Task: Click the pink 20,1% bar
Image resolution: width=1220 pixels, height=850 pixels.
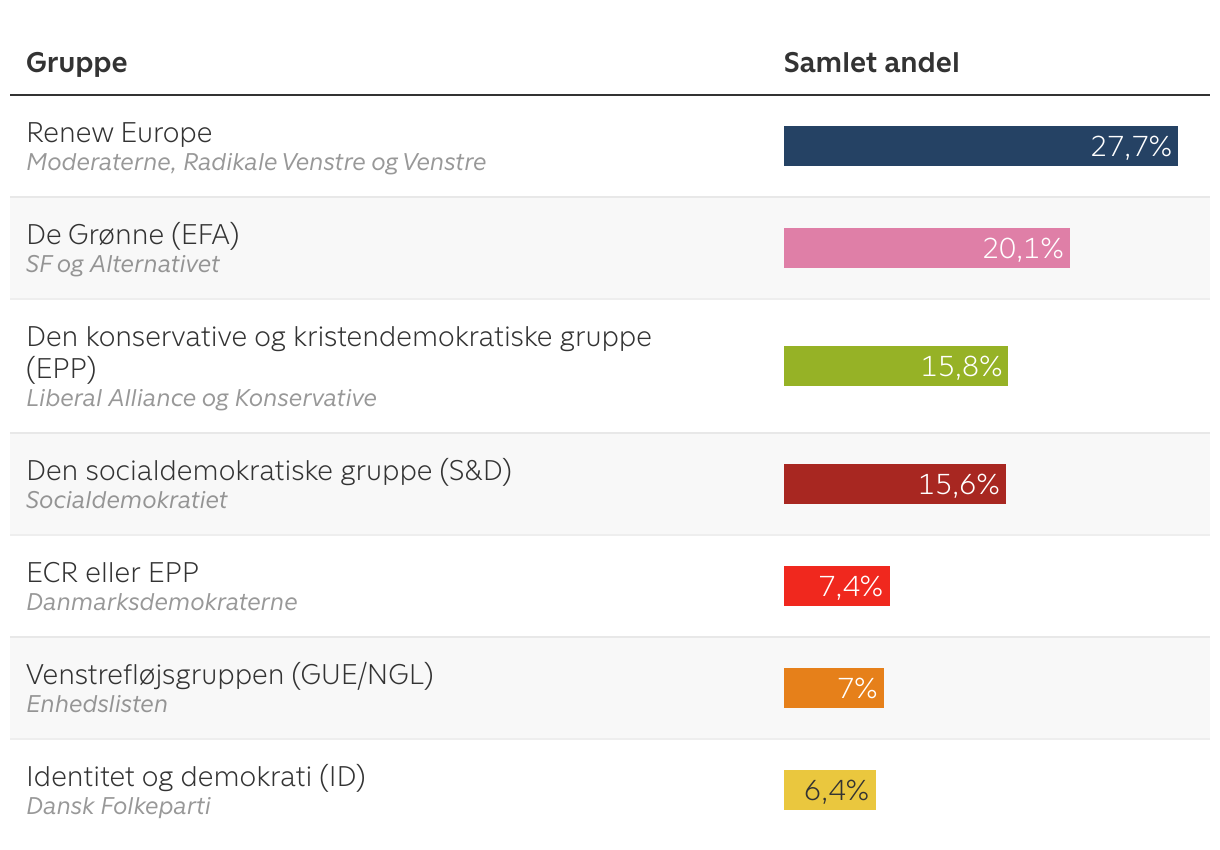Action: (926, 248)
